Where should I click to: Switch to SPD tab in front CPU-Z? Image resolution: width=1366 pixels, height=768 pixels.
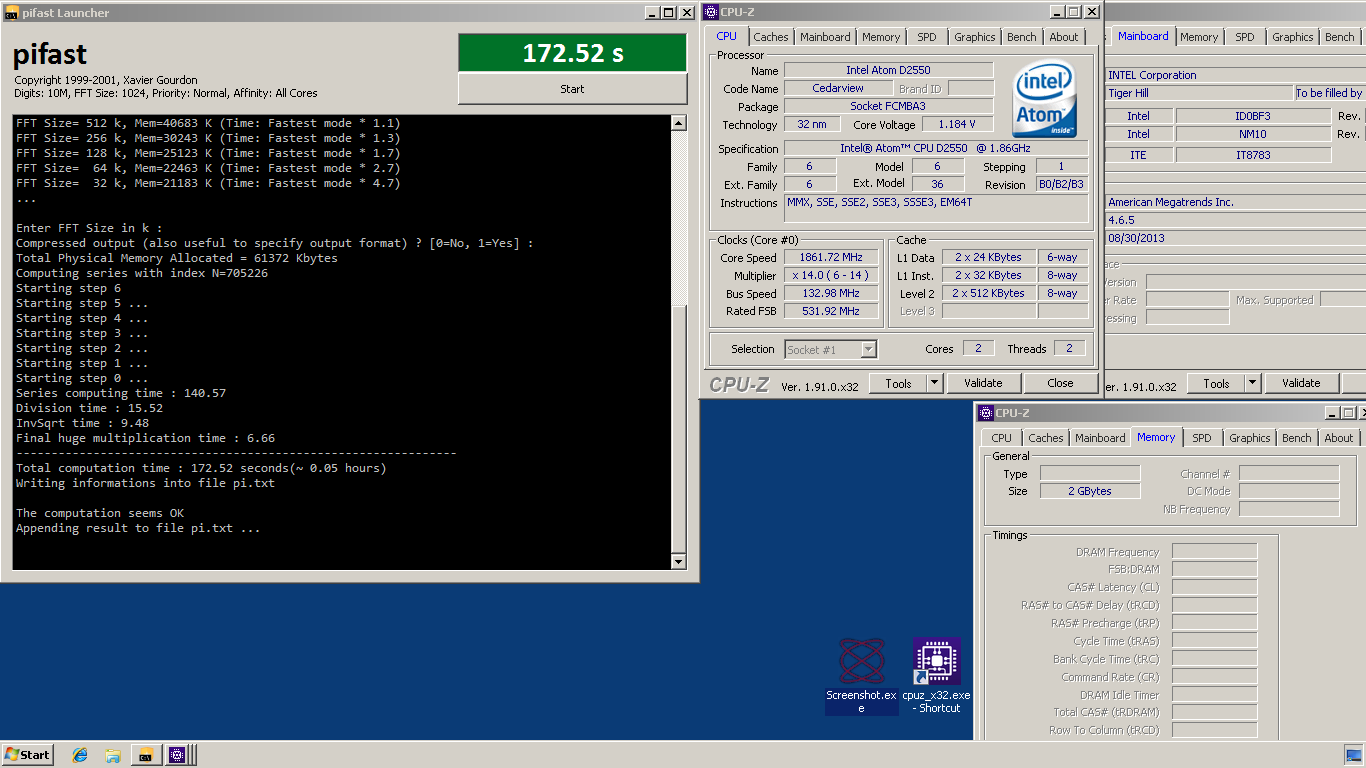tap(927, 37)
